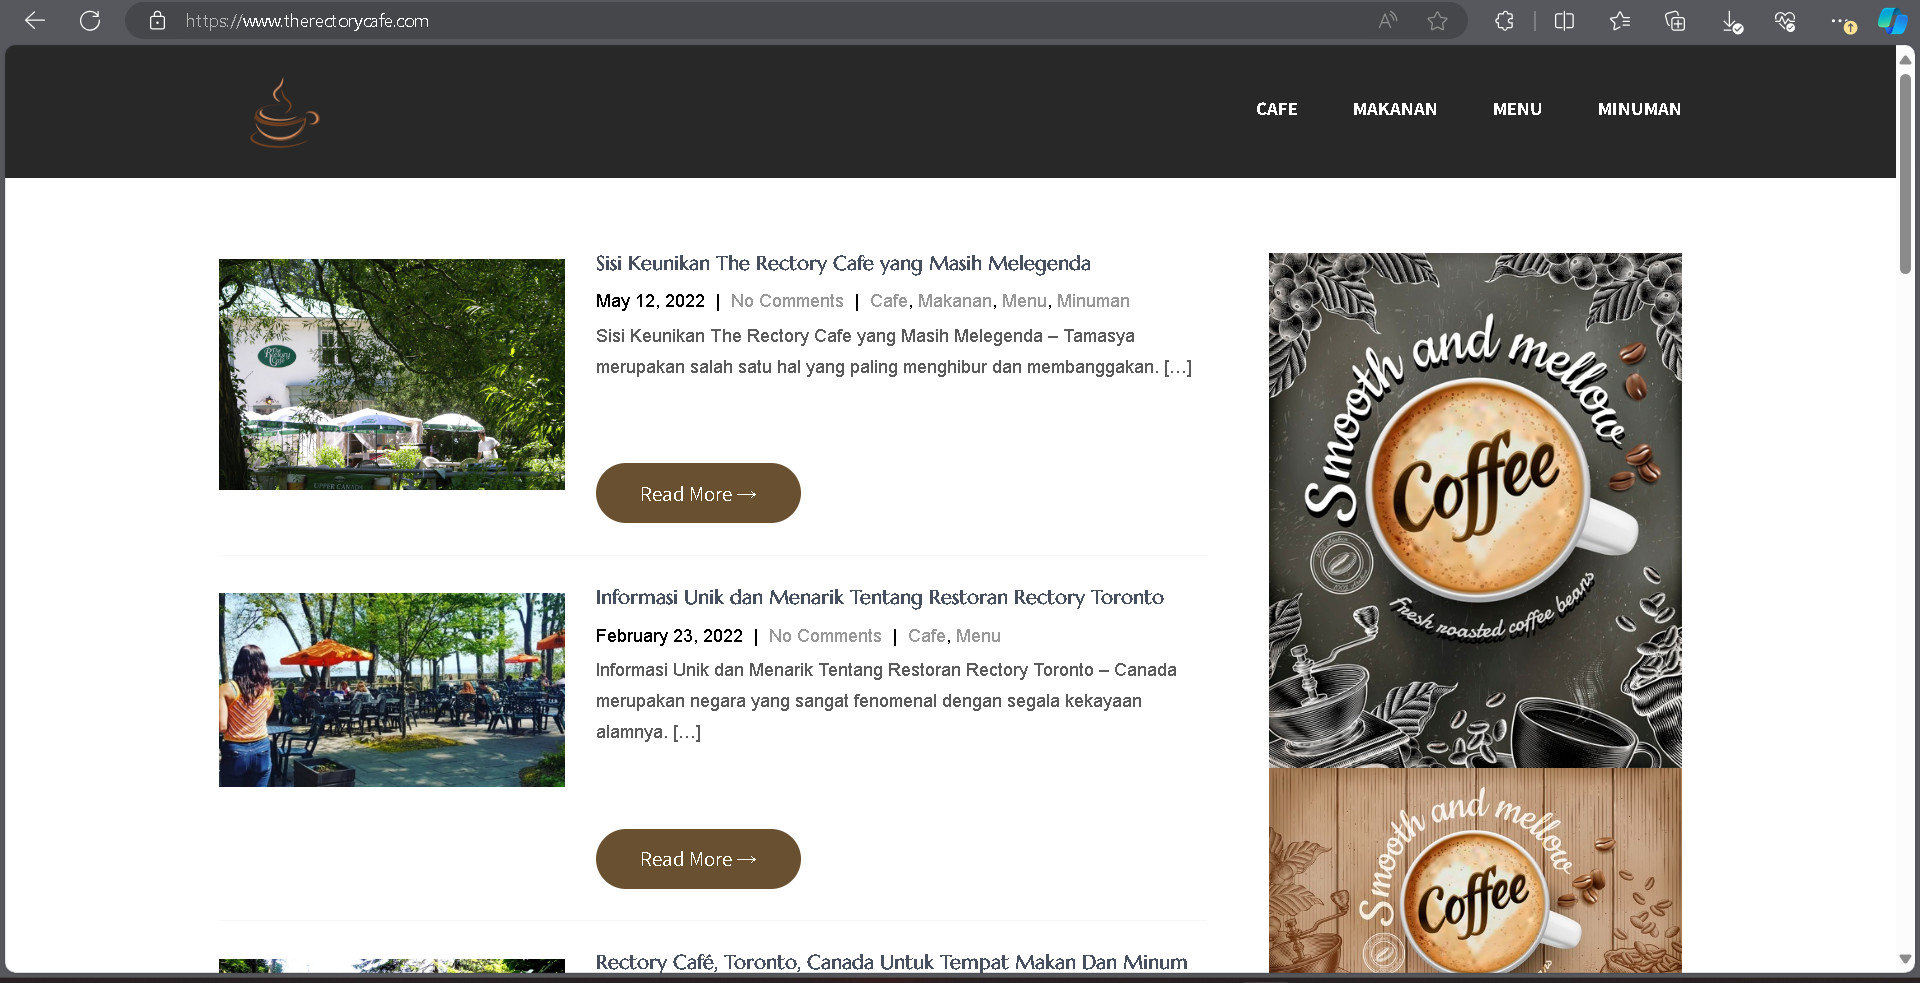Click the Rectory Cafe garden thumbnail image
Screen dimensions: 1920x983
[x=391, y=374]
